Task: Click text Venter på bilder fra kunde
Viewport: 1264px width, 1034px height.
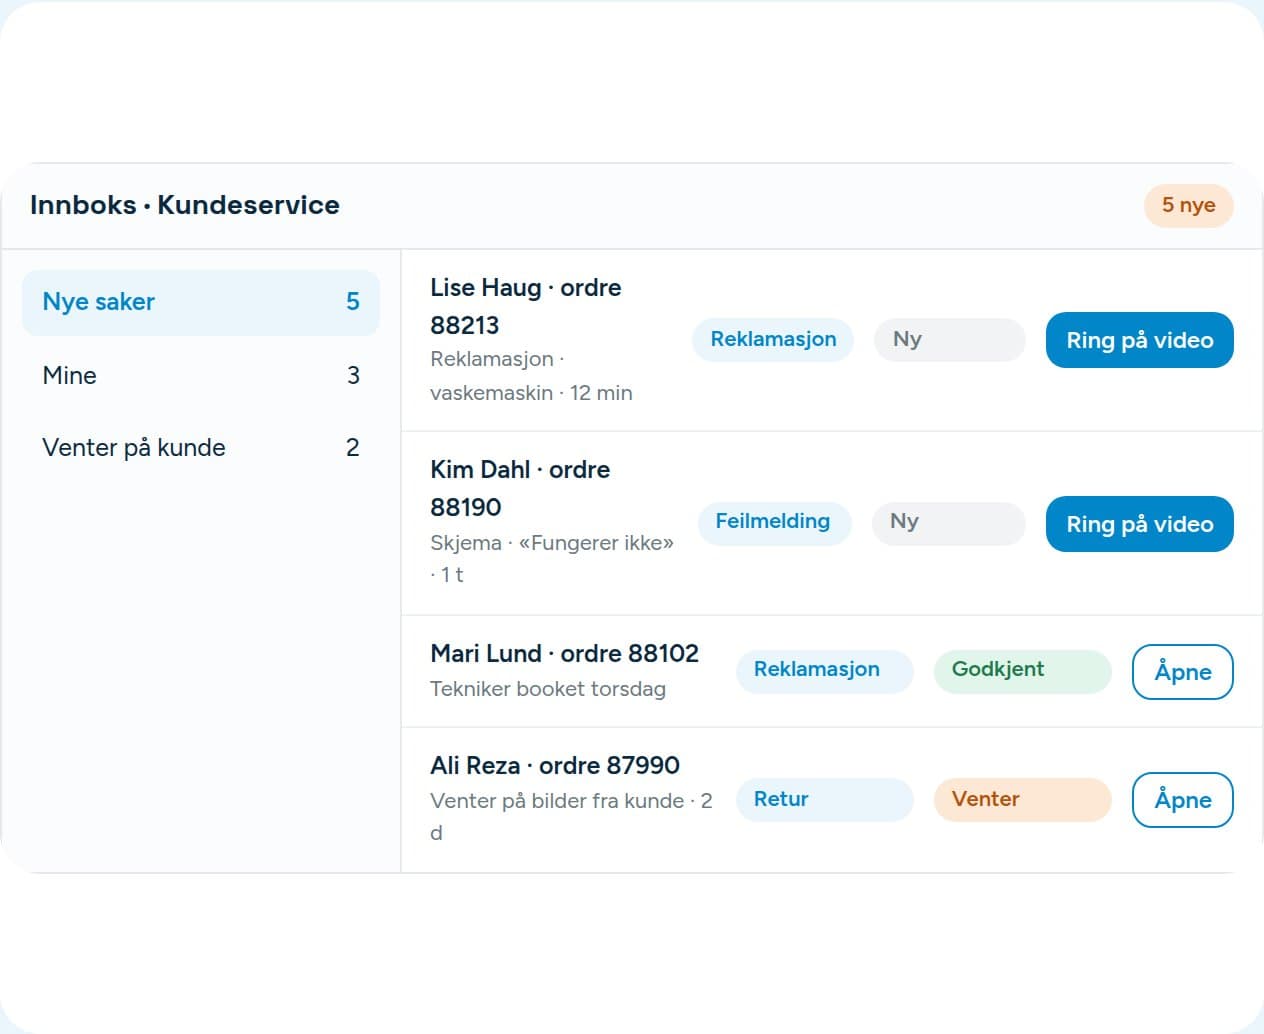Action: [557, 801]
